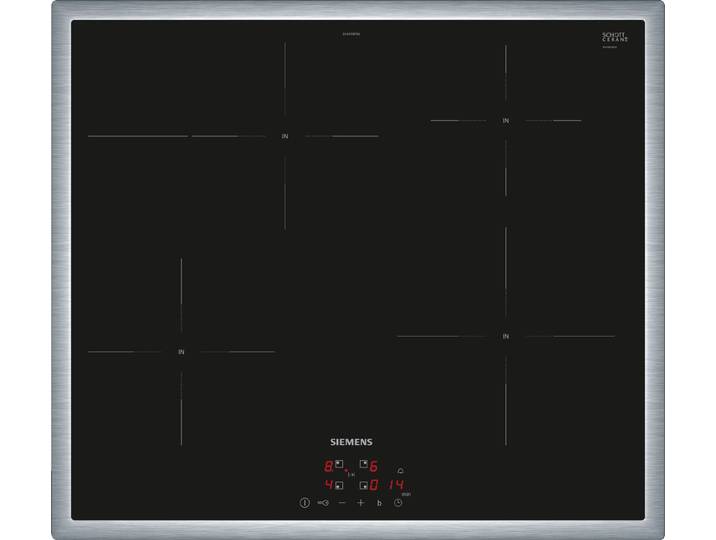The image size is (716, 540).
Task: Click the SIEMENS brand logo
Action: coord(351,442)
